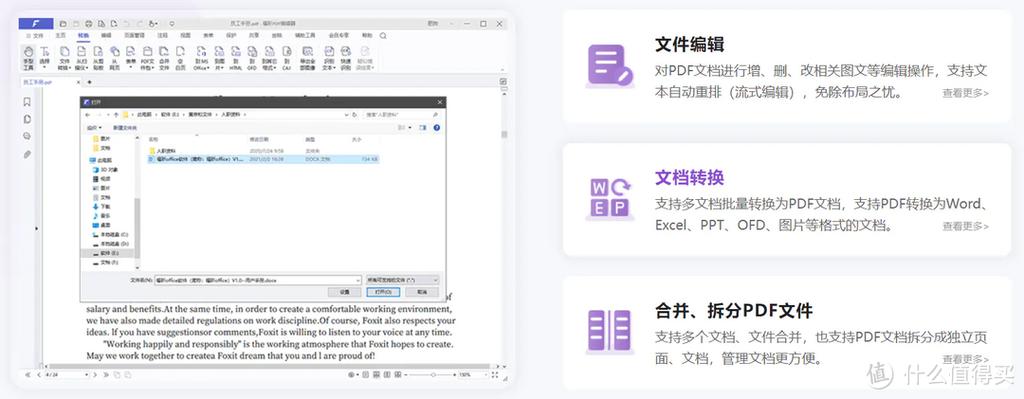Screen dimensions: 1024x399
Task: Go to previous page in status bar
Action: (39, 375)
